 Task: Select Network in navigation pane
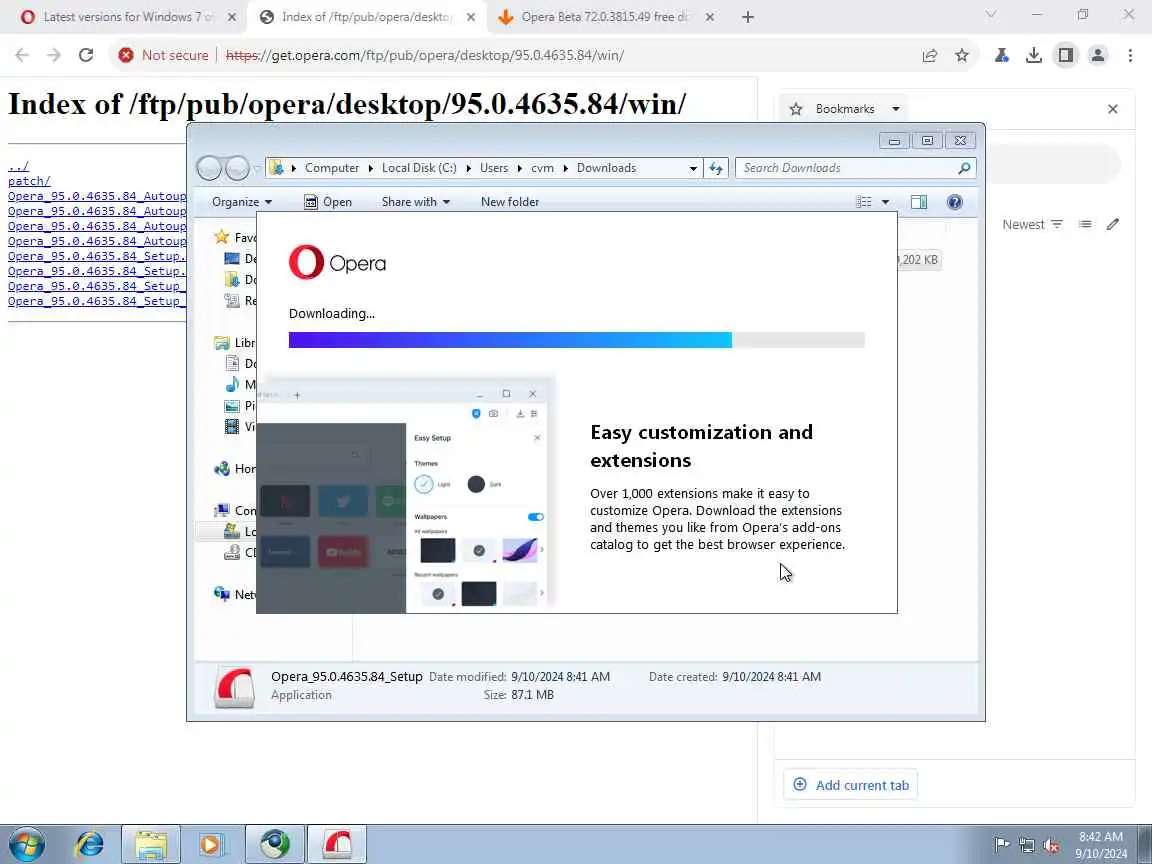point(234,594)
